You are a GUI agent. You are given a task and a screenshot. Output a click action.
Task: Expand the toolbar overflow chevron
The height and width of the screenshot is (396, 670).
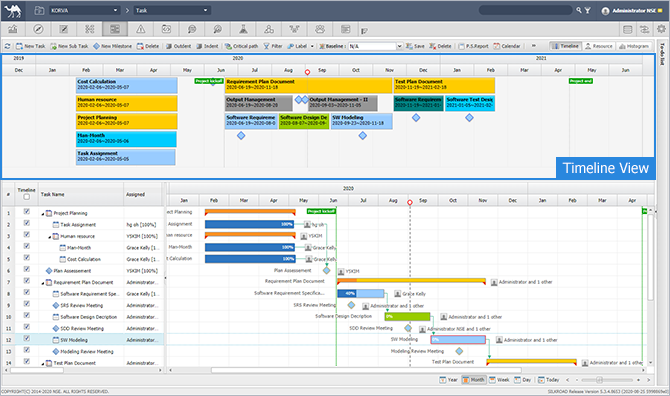point(533,46)
